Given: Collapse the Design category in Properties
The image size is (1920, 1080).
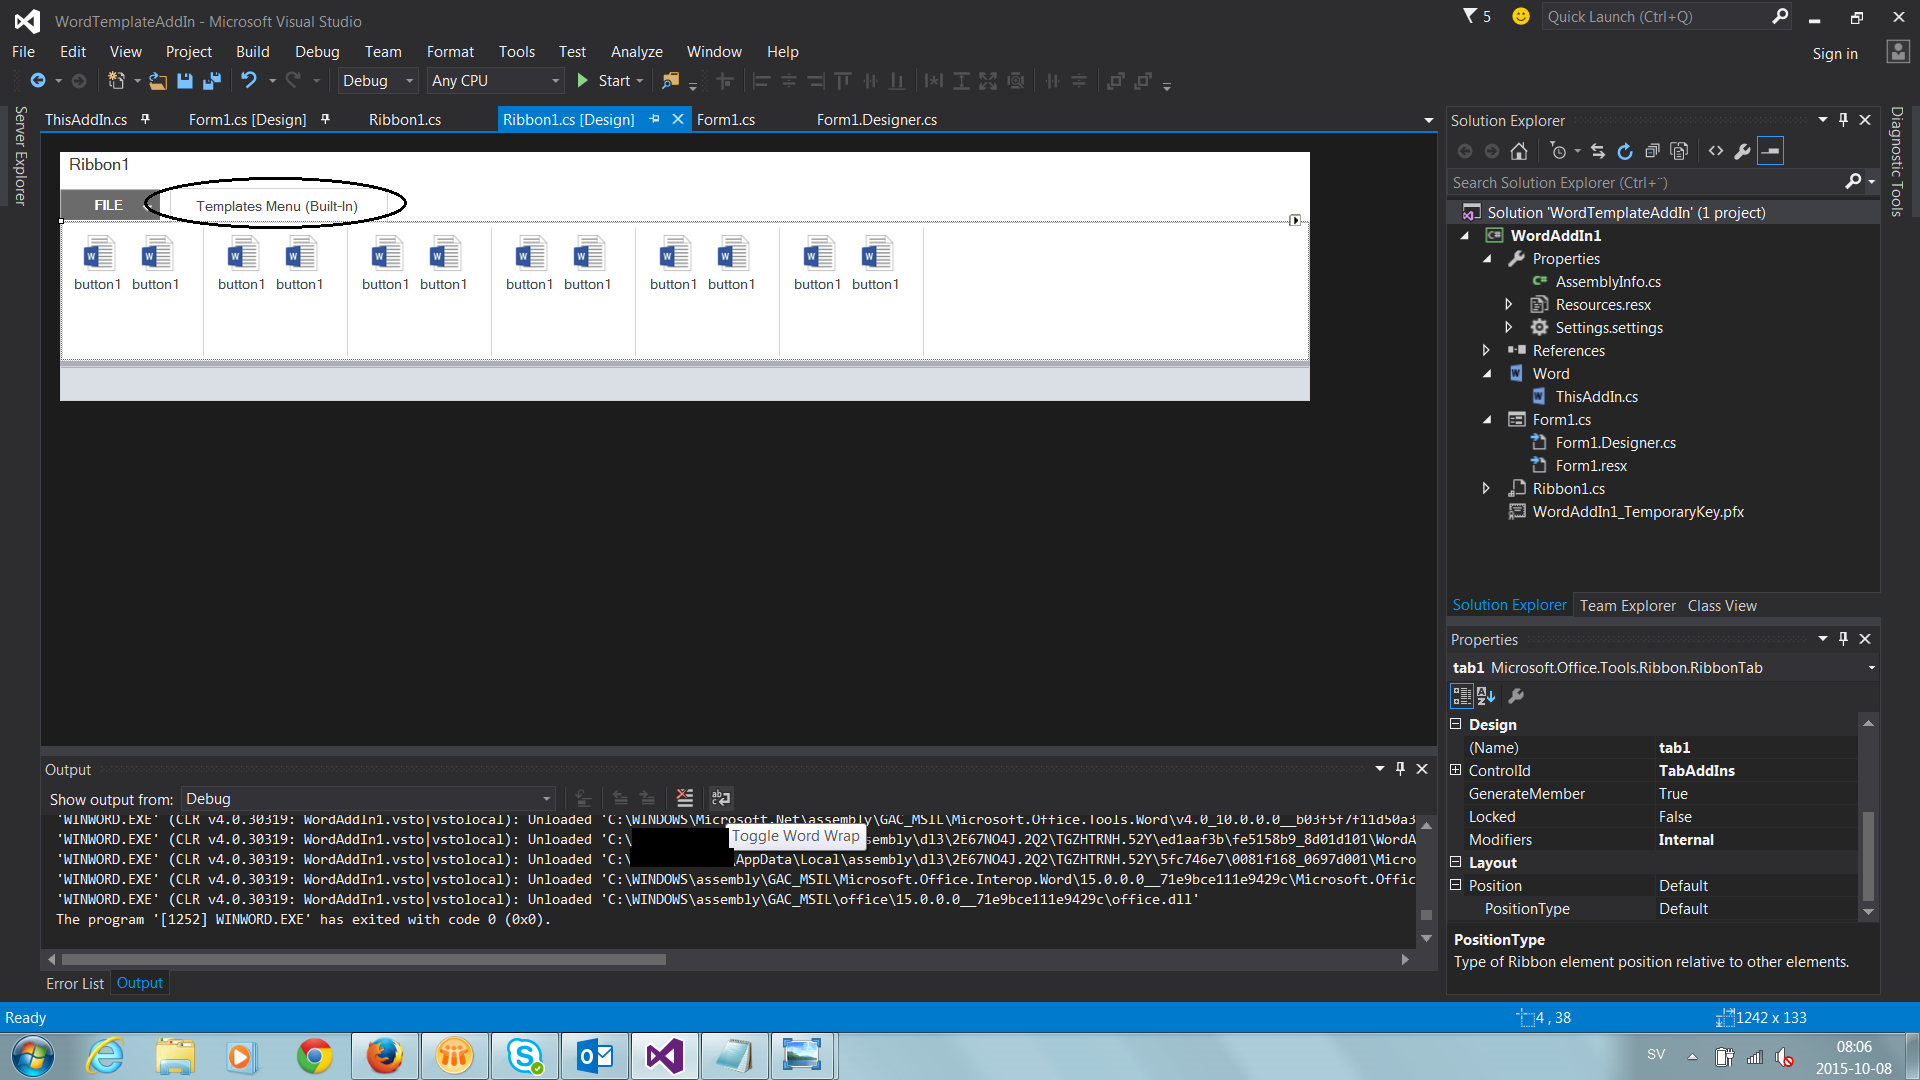Looking at the screenshot, I should click(x=1456, y=724).
